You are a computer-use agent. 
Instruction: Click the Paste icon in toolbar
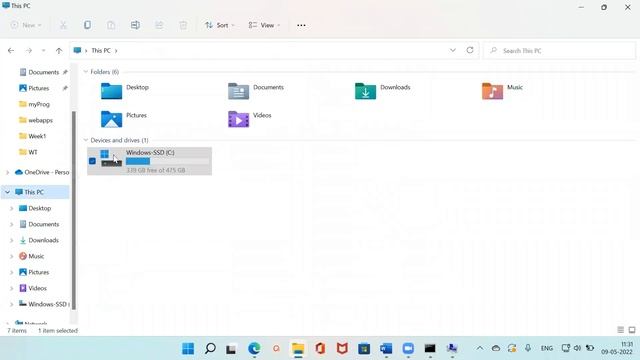pyautogui.click(x=111, y=25)
